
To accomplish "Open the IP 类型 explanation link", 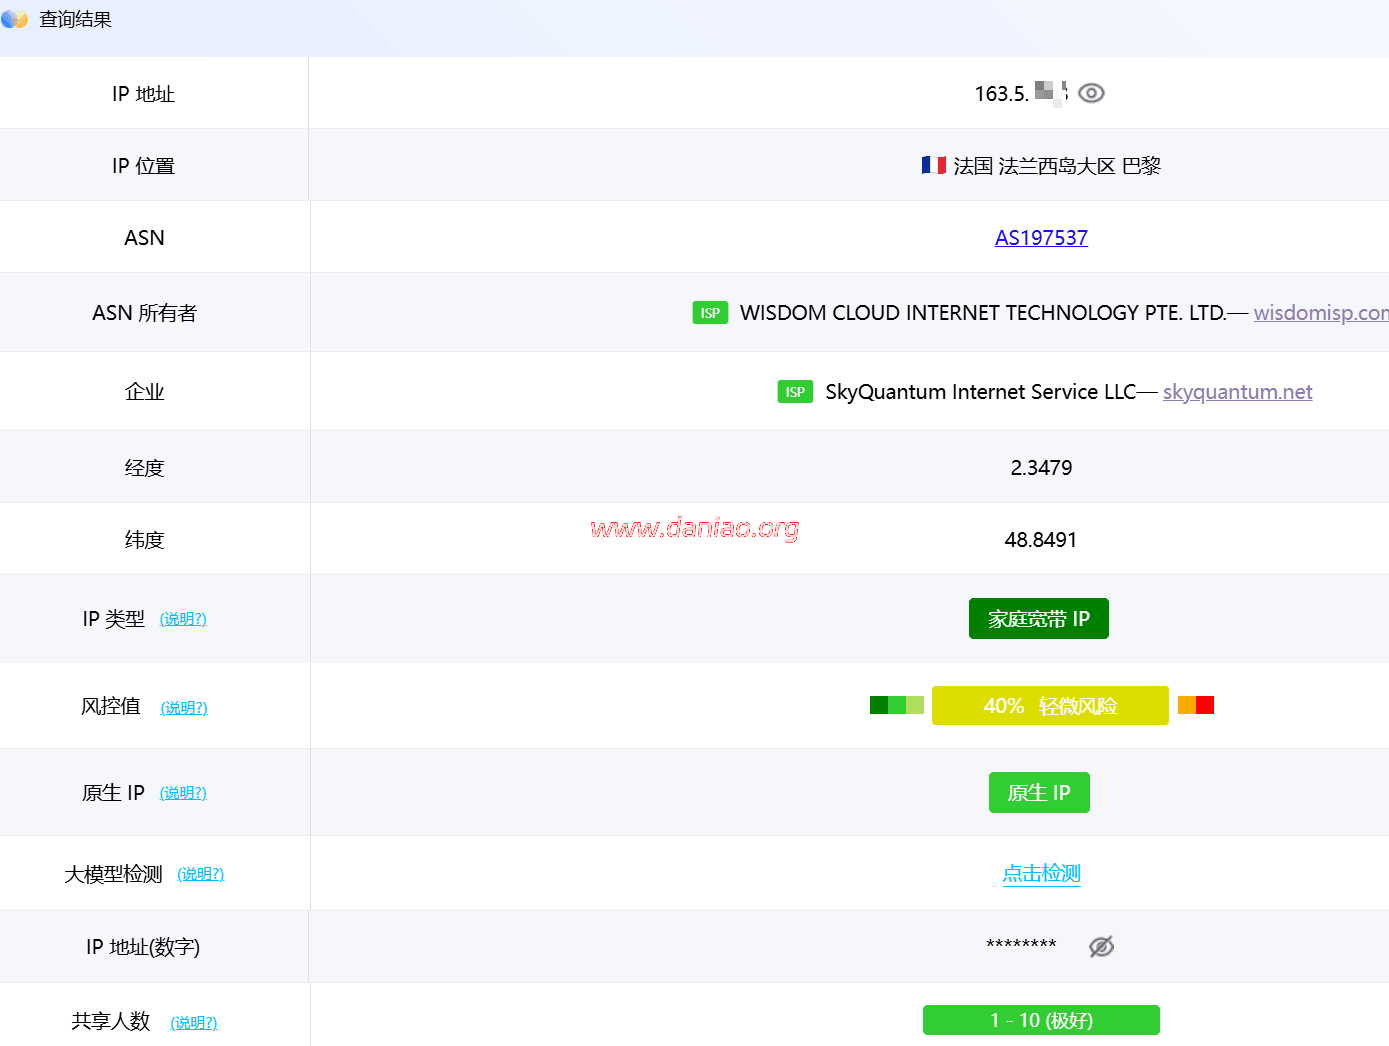I will (183, 619).
